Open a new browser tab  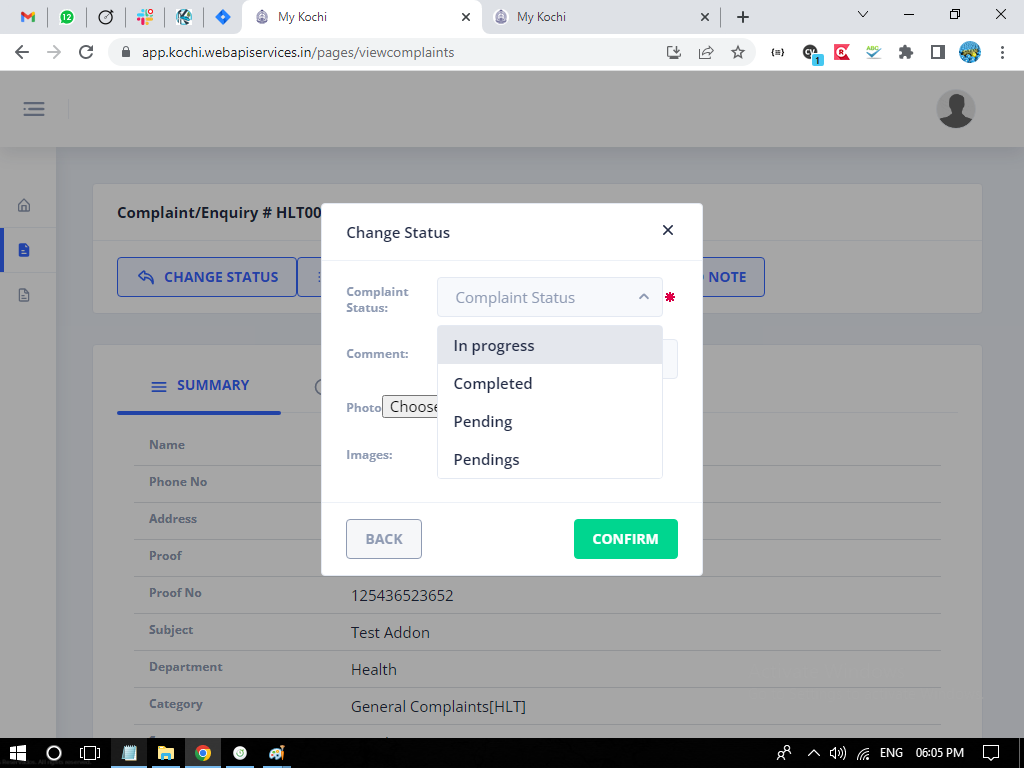click(x=742, y=17)
